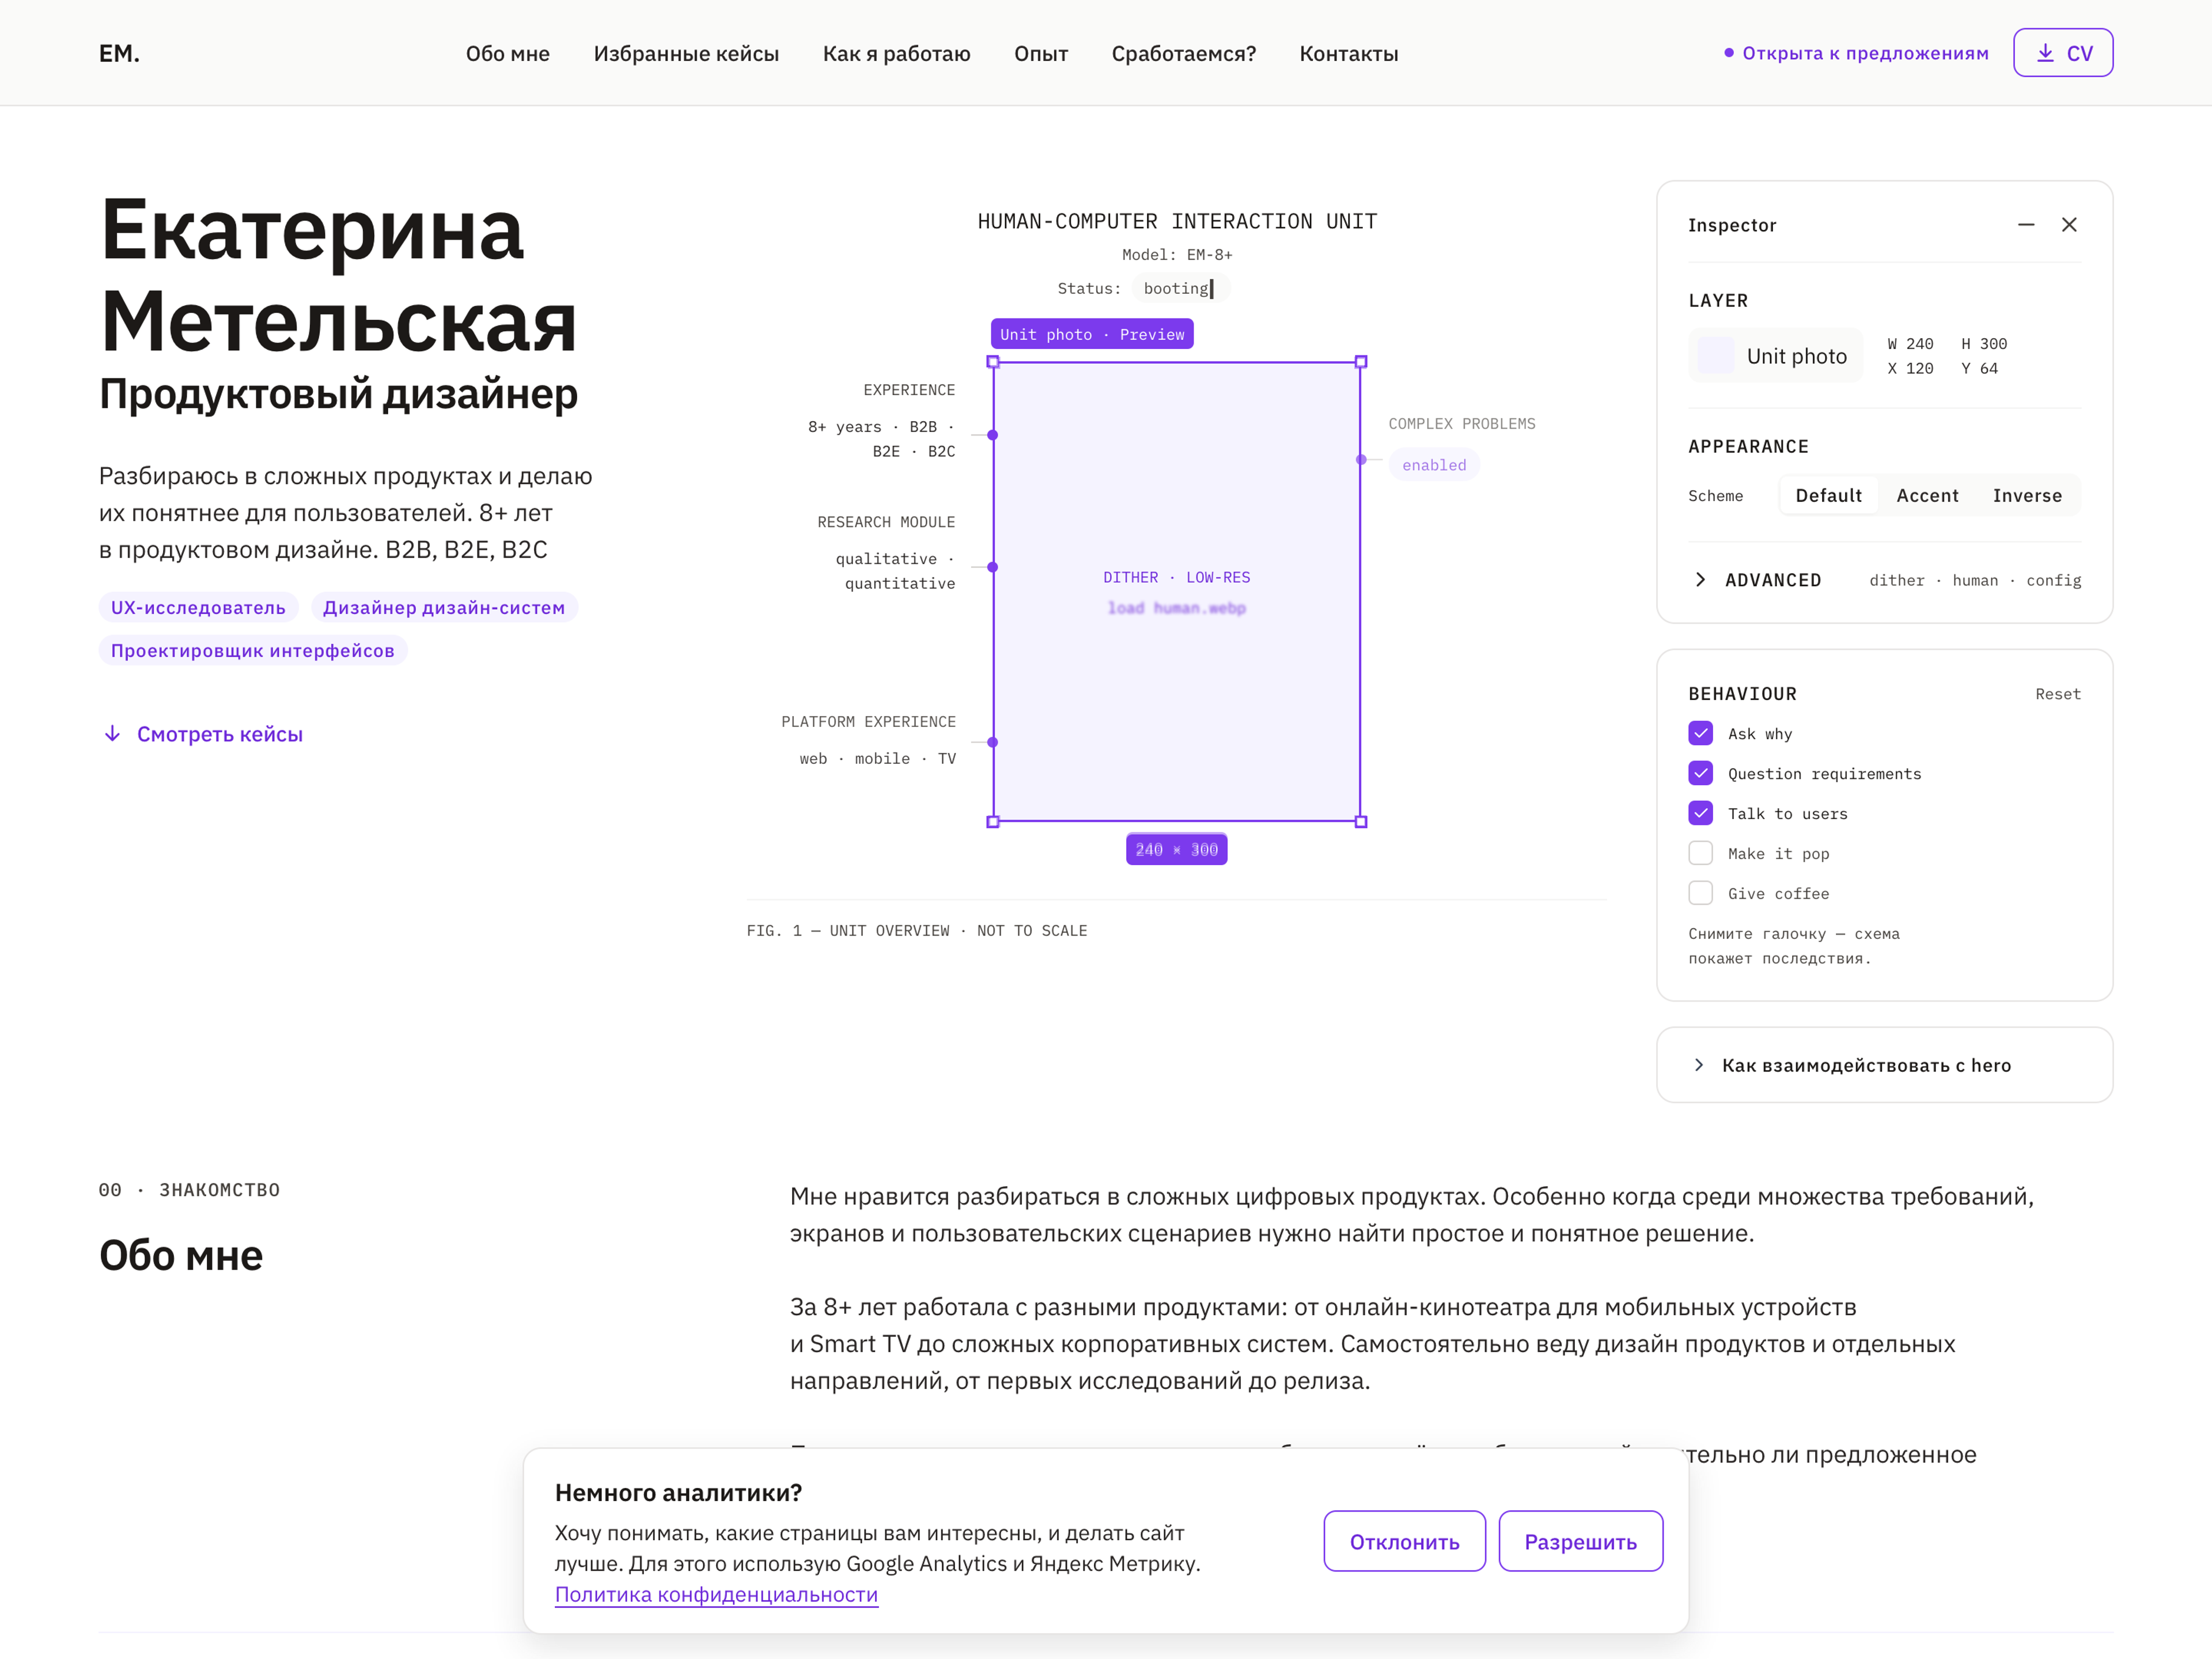This screenshot has width=2212, height=1659.
Task: Click the bottom-right selection handle
Action: pyautogui.click(x=1361, y=822)
